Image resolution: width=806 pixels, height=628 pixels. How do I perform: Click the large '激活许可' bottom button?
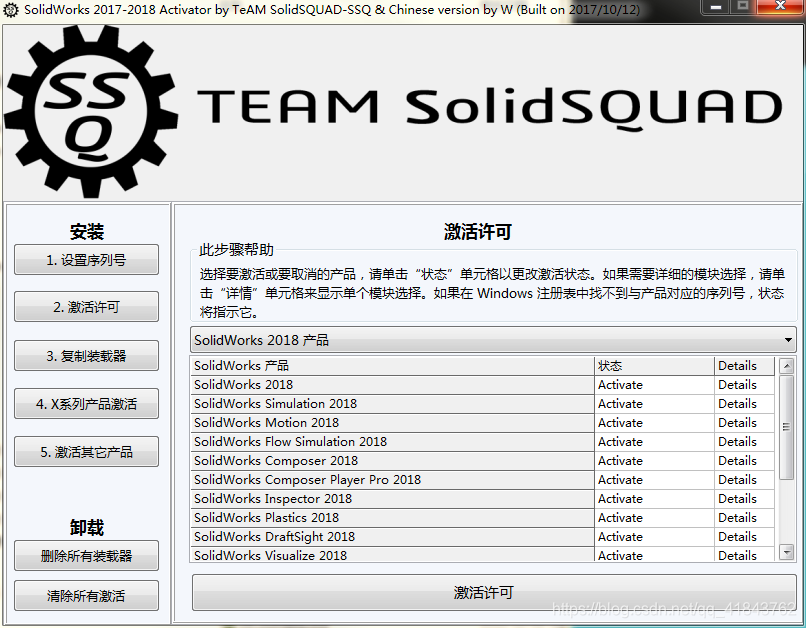pyautogui.click(x=494, y=593)
